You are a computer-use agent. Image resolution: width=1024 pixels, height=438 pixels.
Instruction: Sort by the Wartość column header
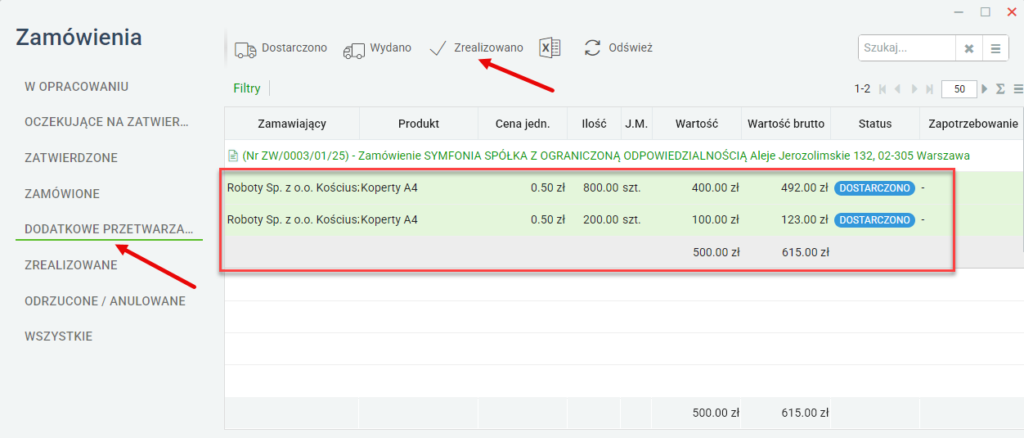click(x=696, y=123)
